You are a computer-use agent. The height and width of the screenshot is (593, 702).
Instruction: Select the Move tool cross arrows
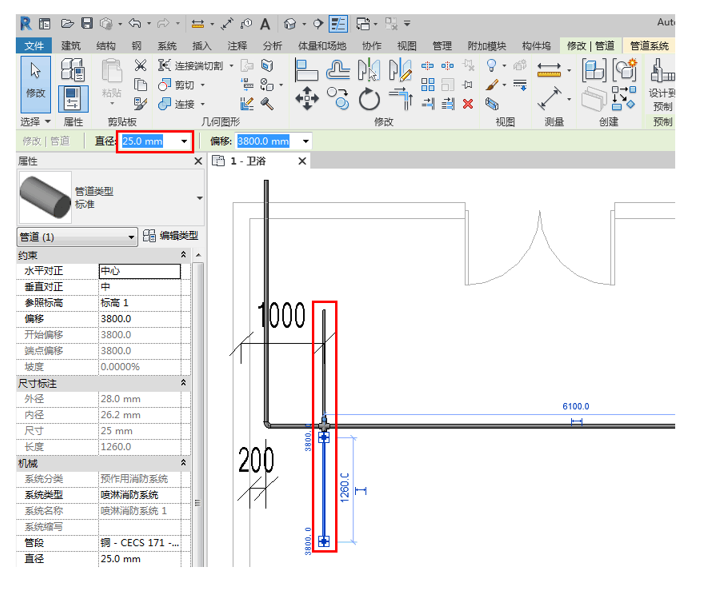point(307,98)
